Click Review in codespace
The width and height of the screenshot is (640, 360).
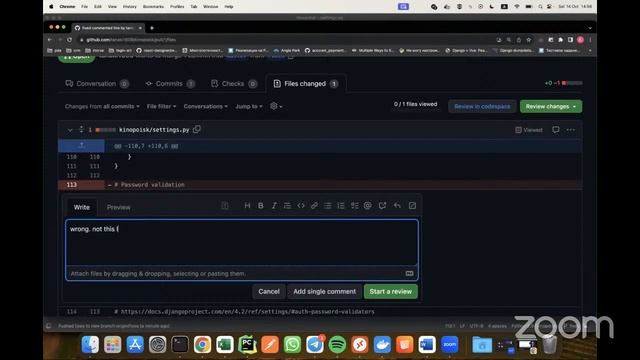[482, 106]
